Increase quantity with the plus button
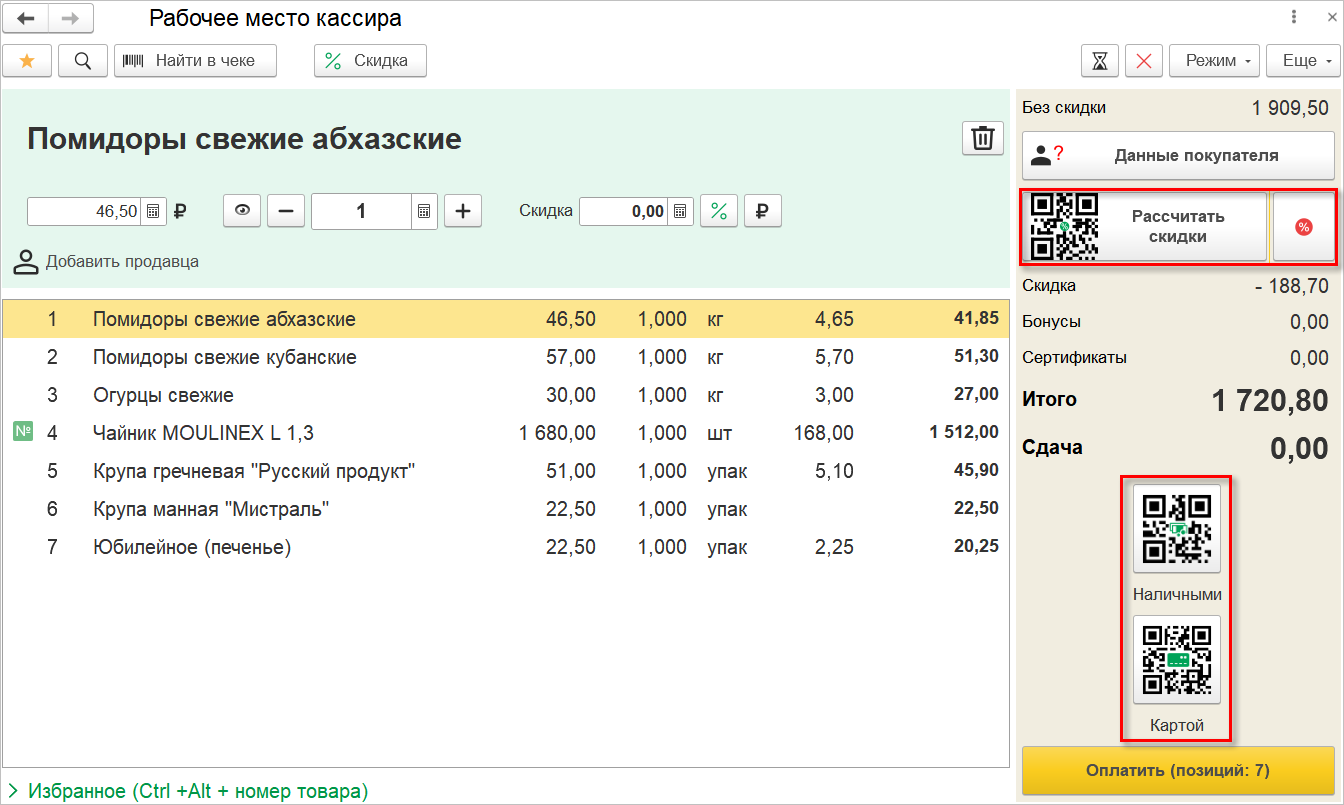Screen dimensions: 1344x805 [463, 211]
